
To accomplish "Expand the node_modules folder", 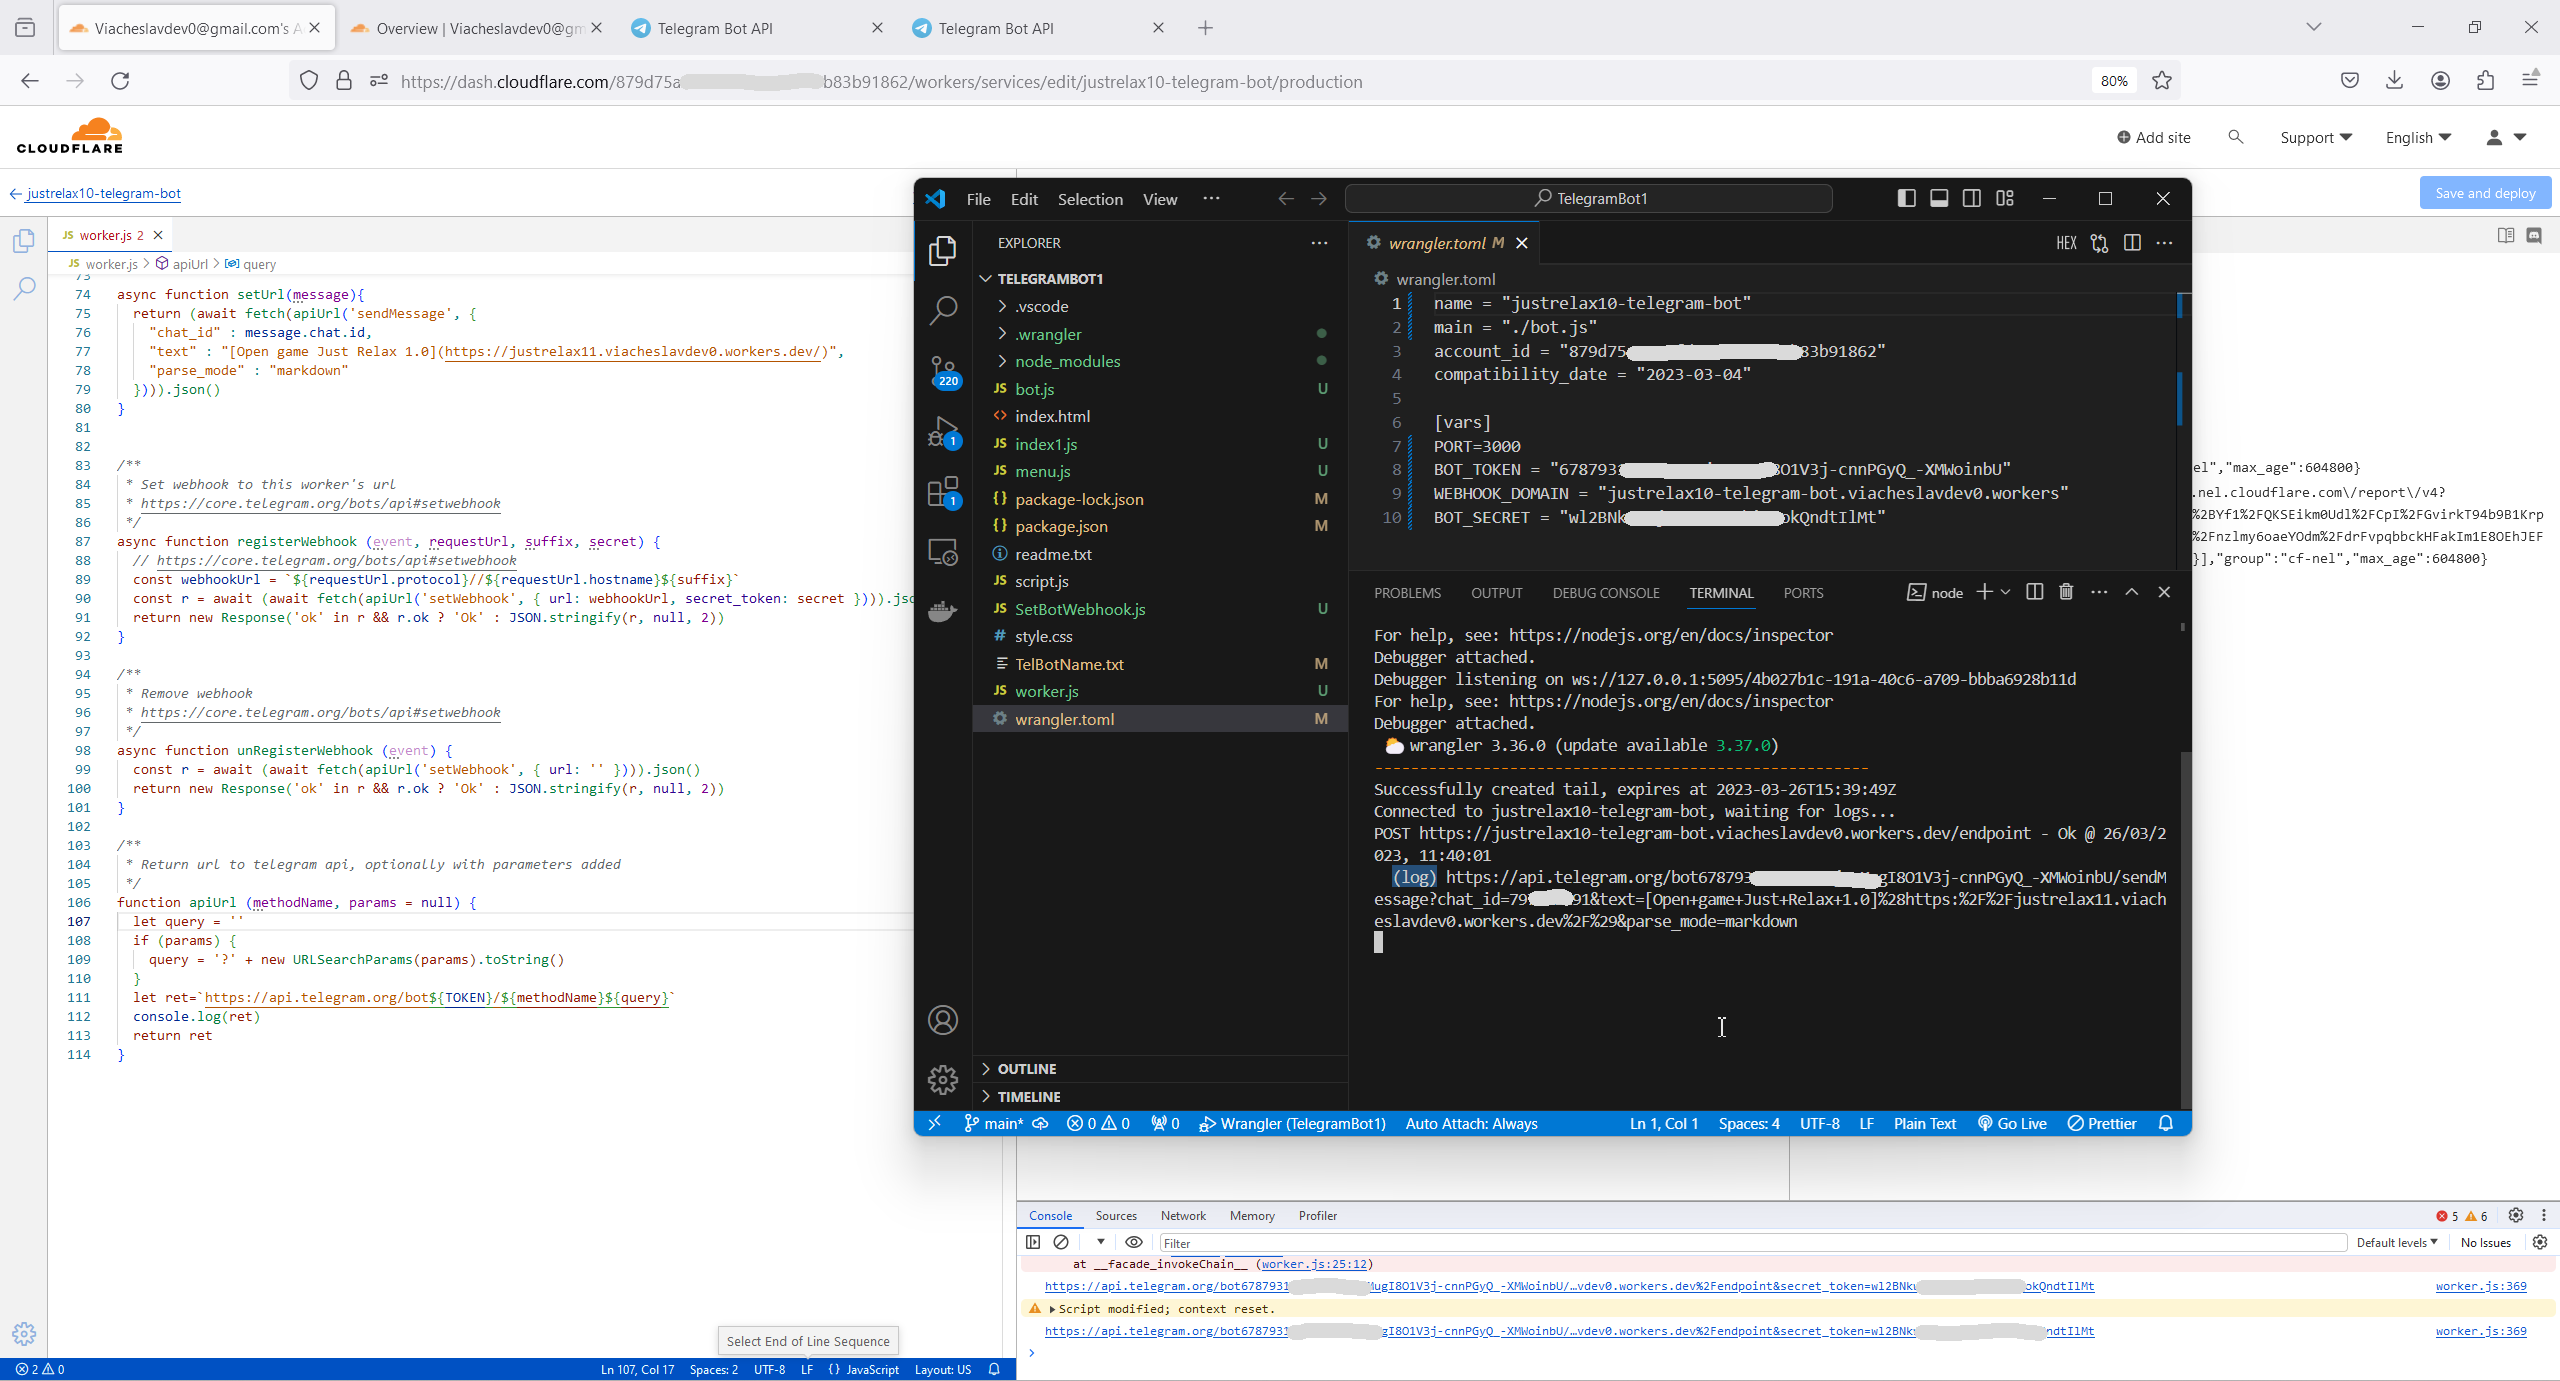I will [x=1065, y=361].
